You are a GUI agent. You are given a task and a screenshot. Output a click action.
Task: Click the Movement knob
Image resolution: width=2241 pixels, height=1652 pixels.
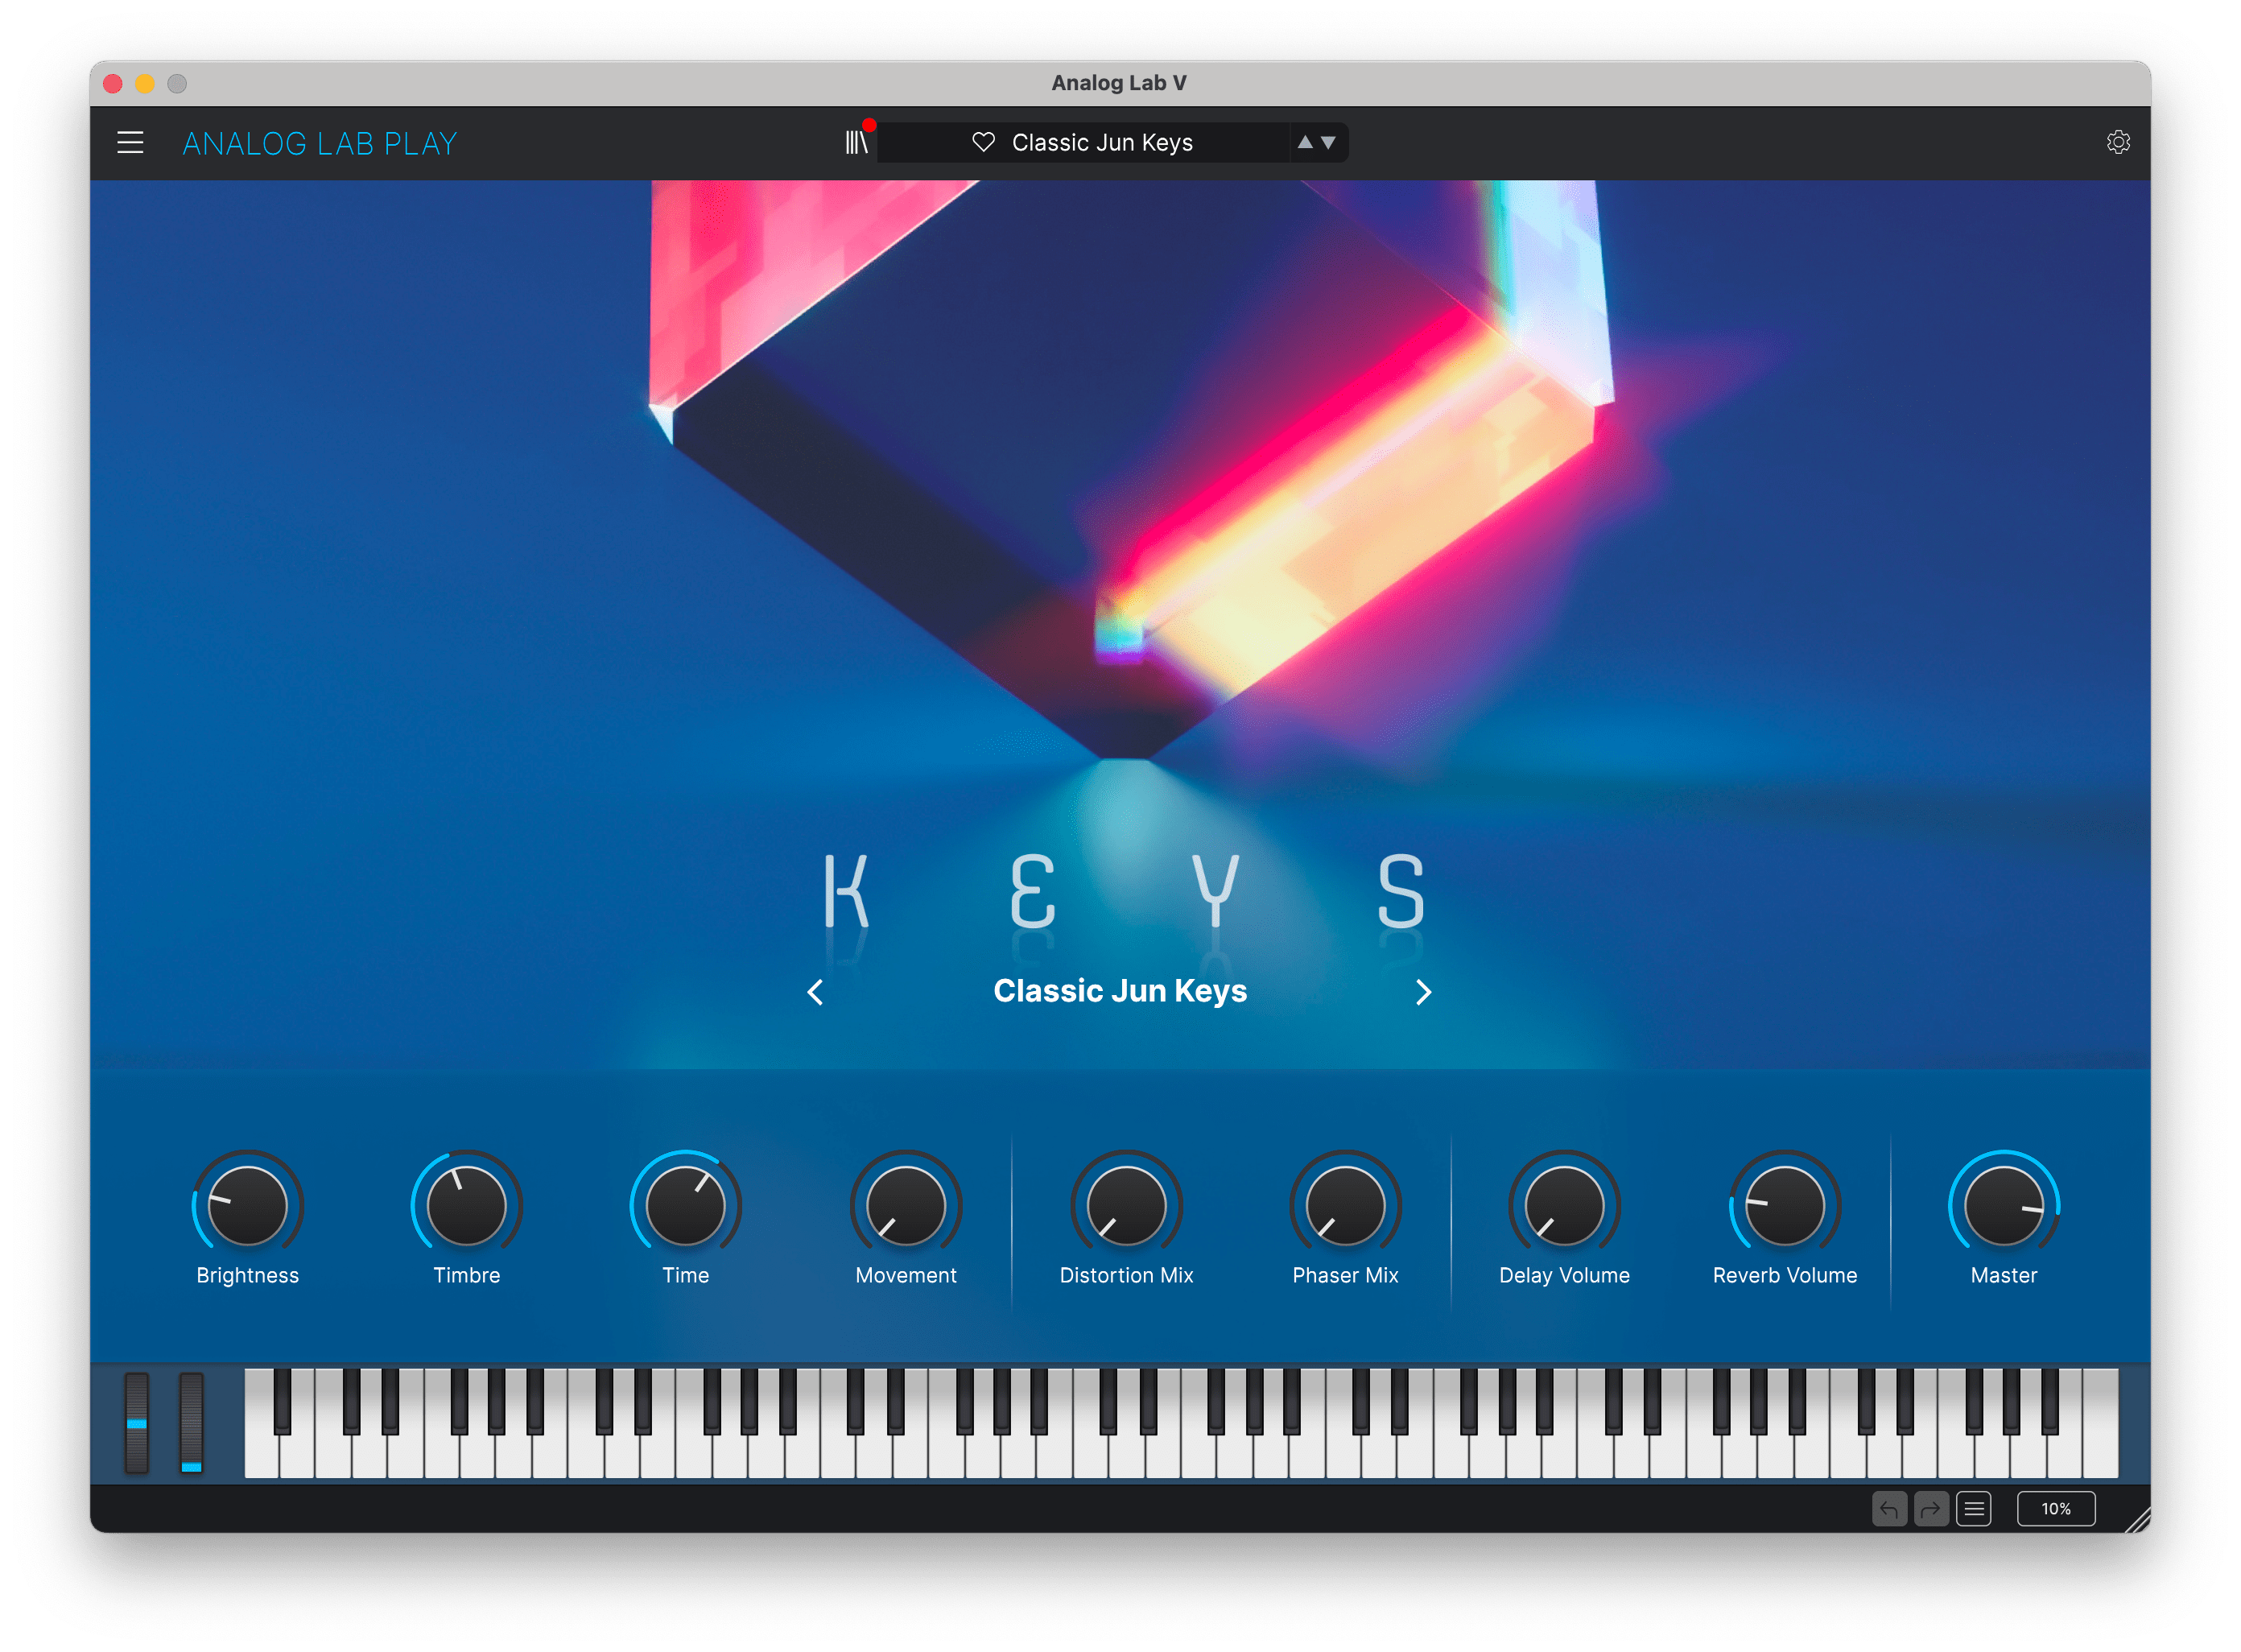click(x=906, y=1204)
